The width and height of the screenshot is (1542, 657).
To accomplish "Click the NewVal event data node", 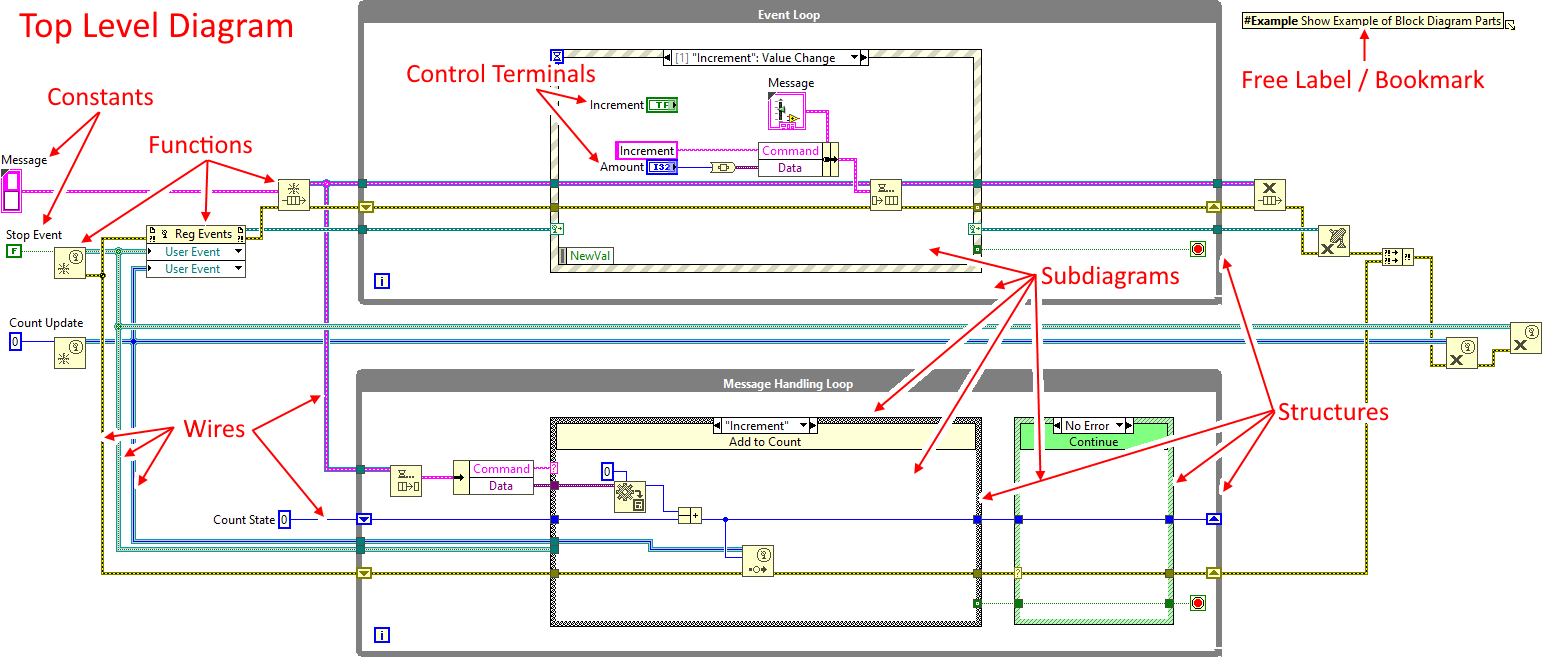I will tap(586, 256).
